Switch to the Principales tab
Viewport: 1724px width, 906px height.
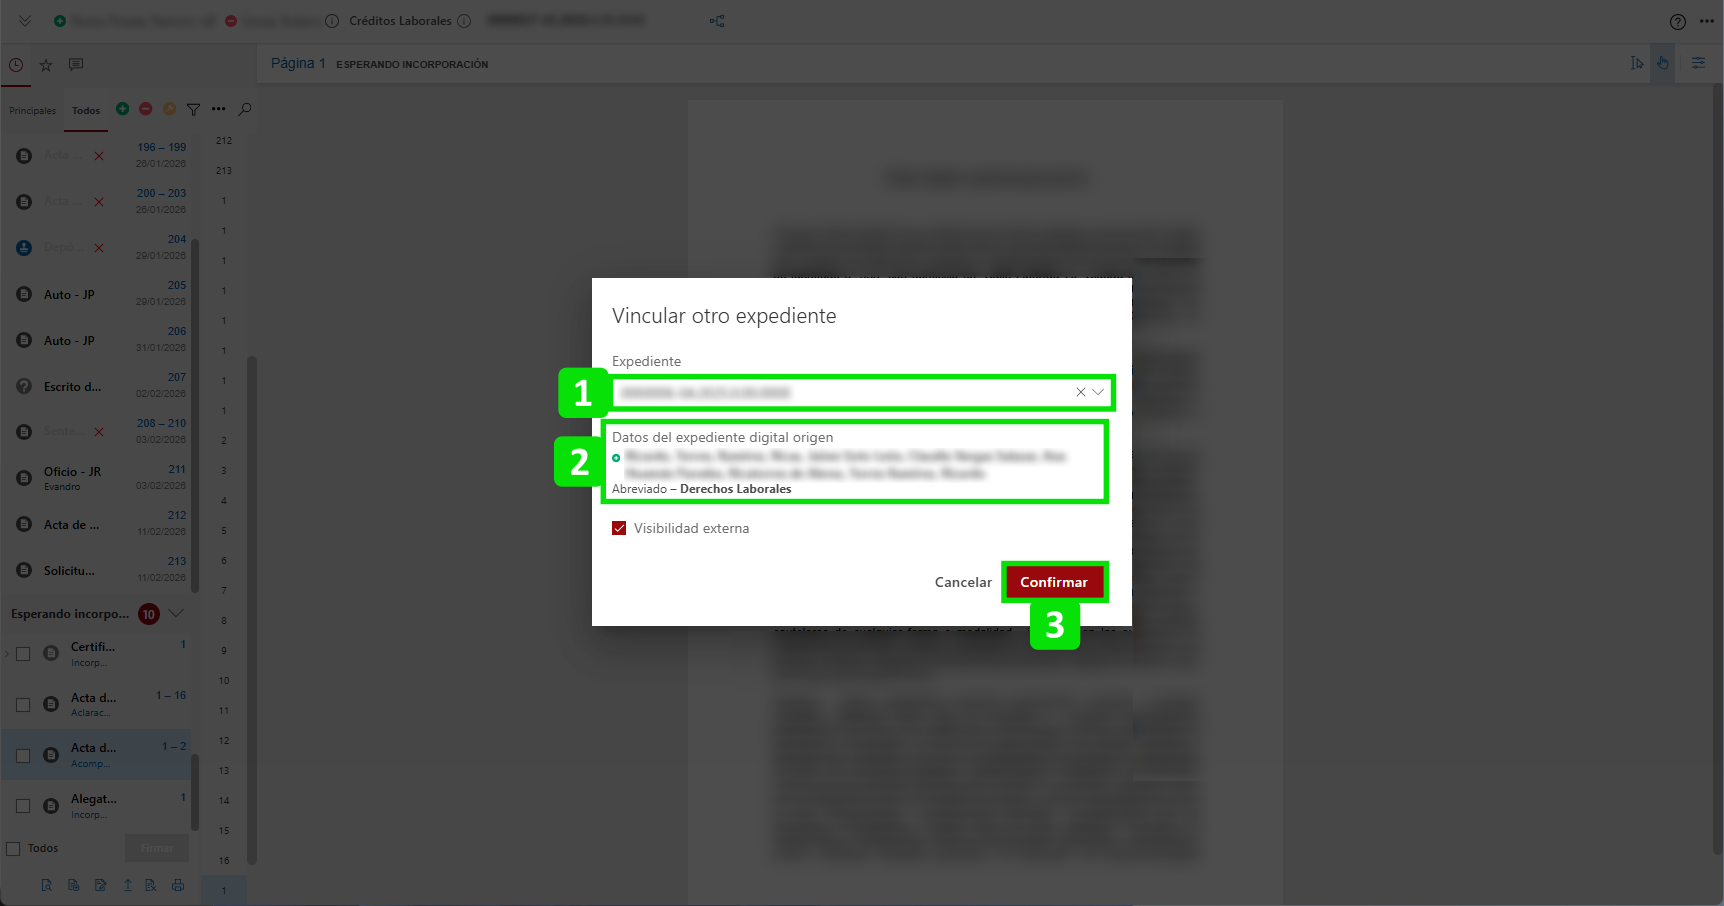(x=32, y=111)
